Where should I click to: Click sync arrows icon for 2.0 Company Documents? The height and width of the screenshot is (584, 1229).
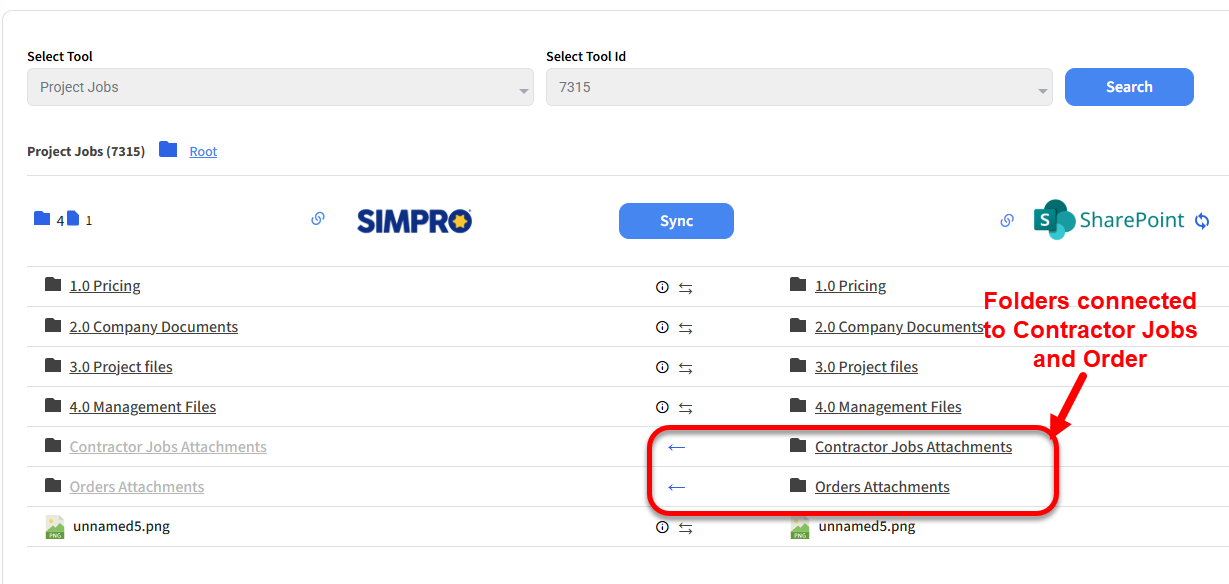pos(686,328)
